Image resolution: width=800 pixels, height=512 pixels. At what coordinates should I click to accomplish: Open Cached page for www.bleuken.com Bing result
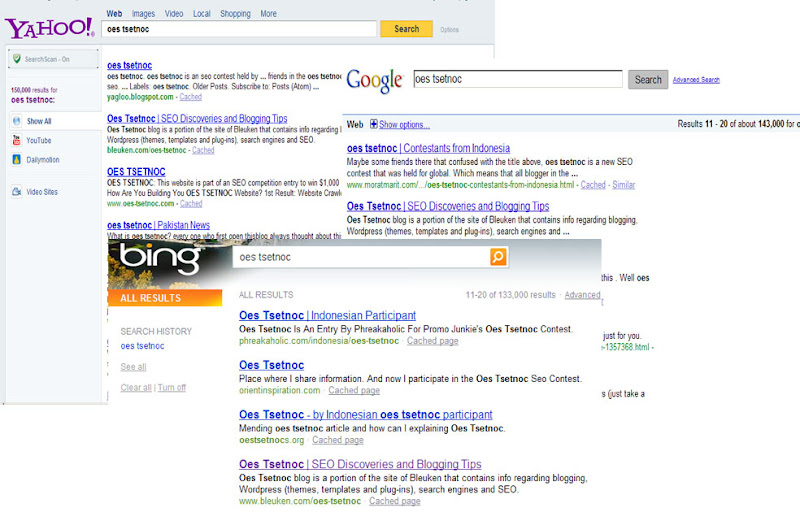[x=394, y=501]
